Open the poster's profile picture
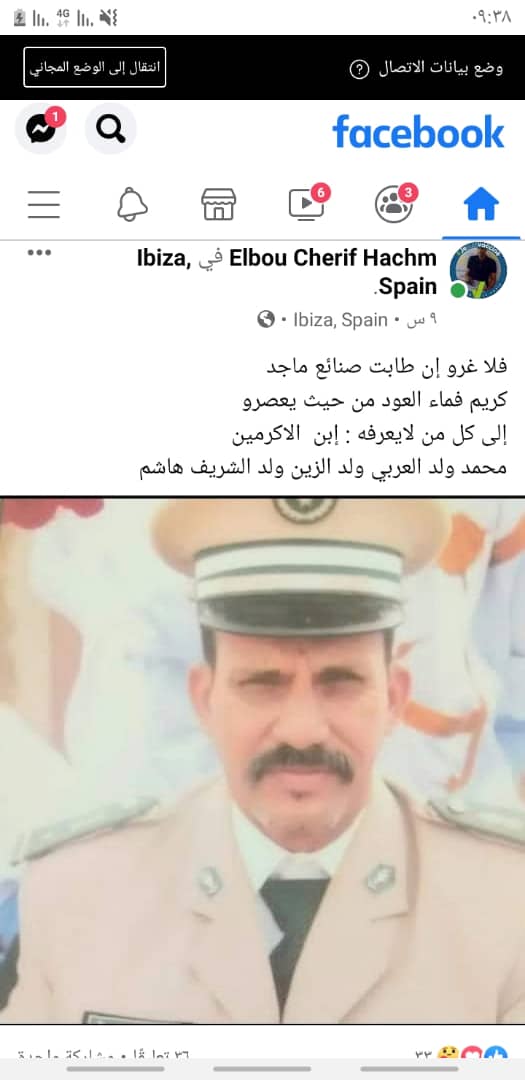This screenshot has height=1080, width=525. coord(478,271)
